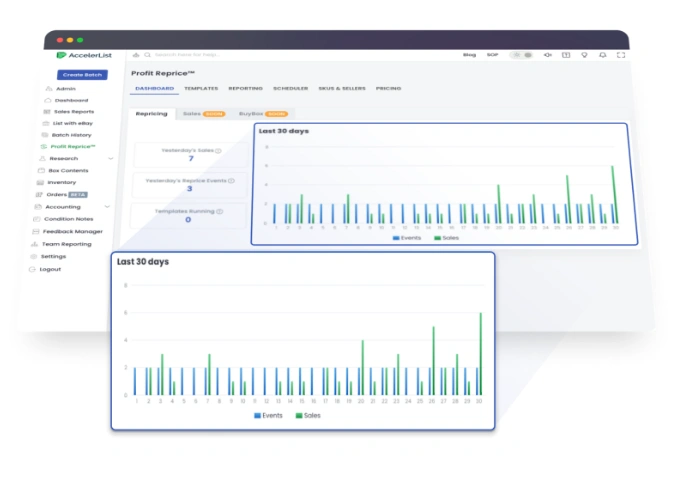
Task: Expand the Accounting menu chevron
Action: click(x=107, y=207)
